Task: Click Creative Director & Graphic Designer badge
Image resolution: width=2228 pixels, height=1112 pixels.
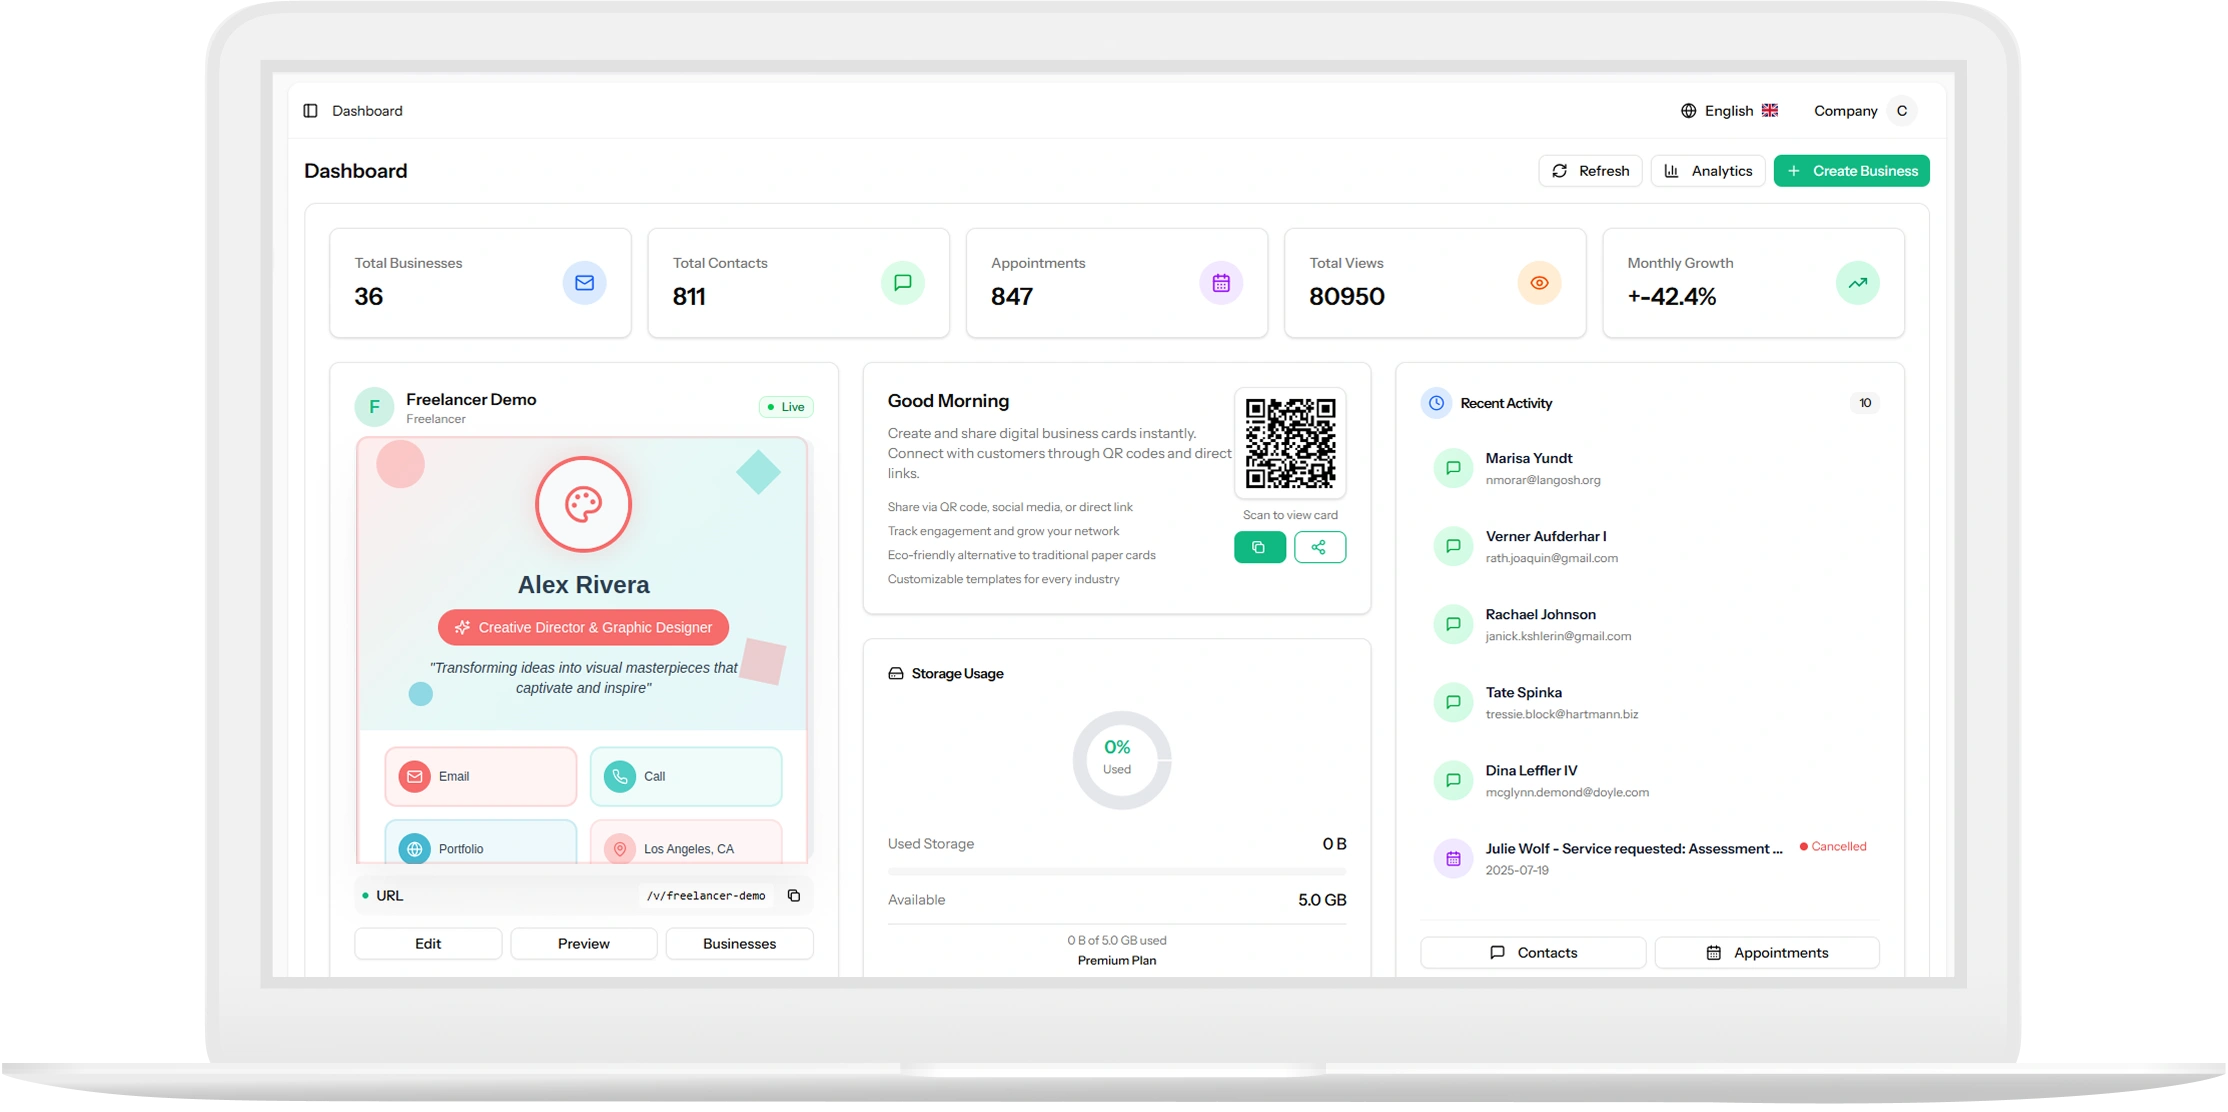Action: [x=583, y=628]
